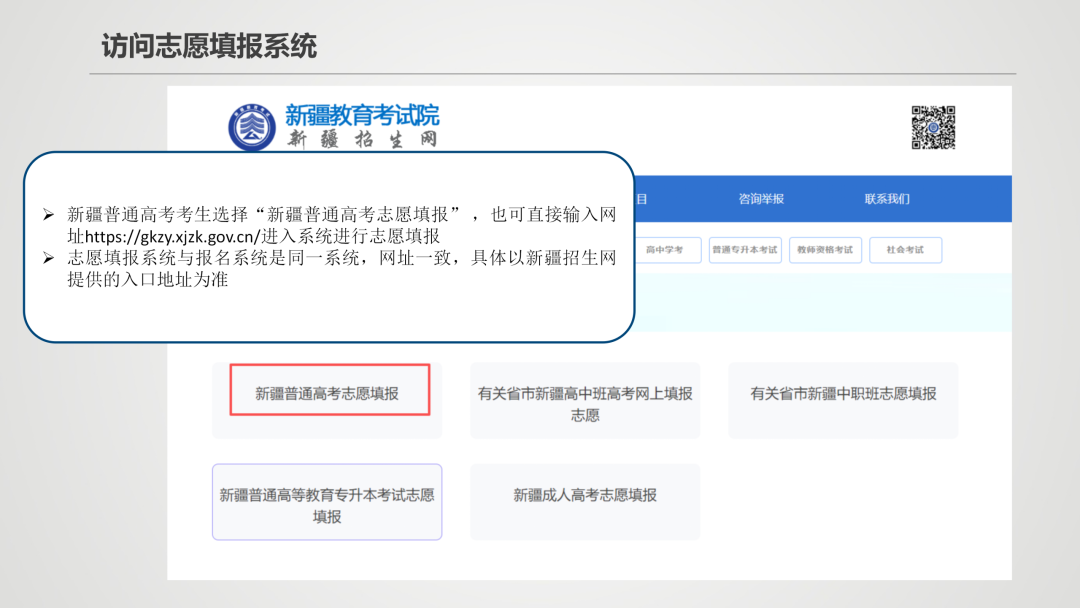The width and height of the screenshot is (1080, 608).
Task: Select the 社会考试 tab
Action: pos(905,250)
